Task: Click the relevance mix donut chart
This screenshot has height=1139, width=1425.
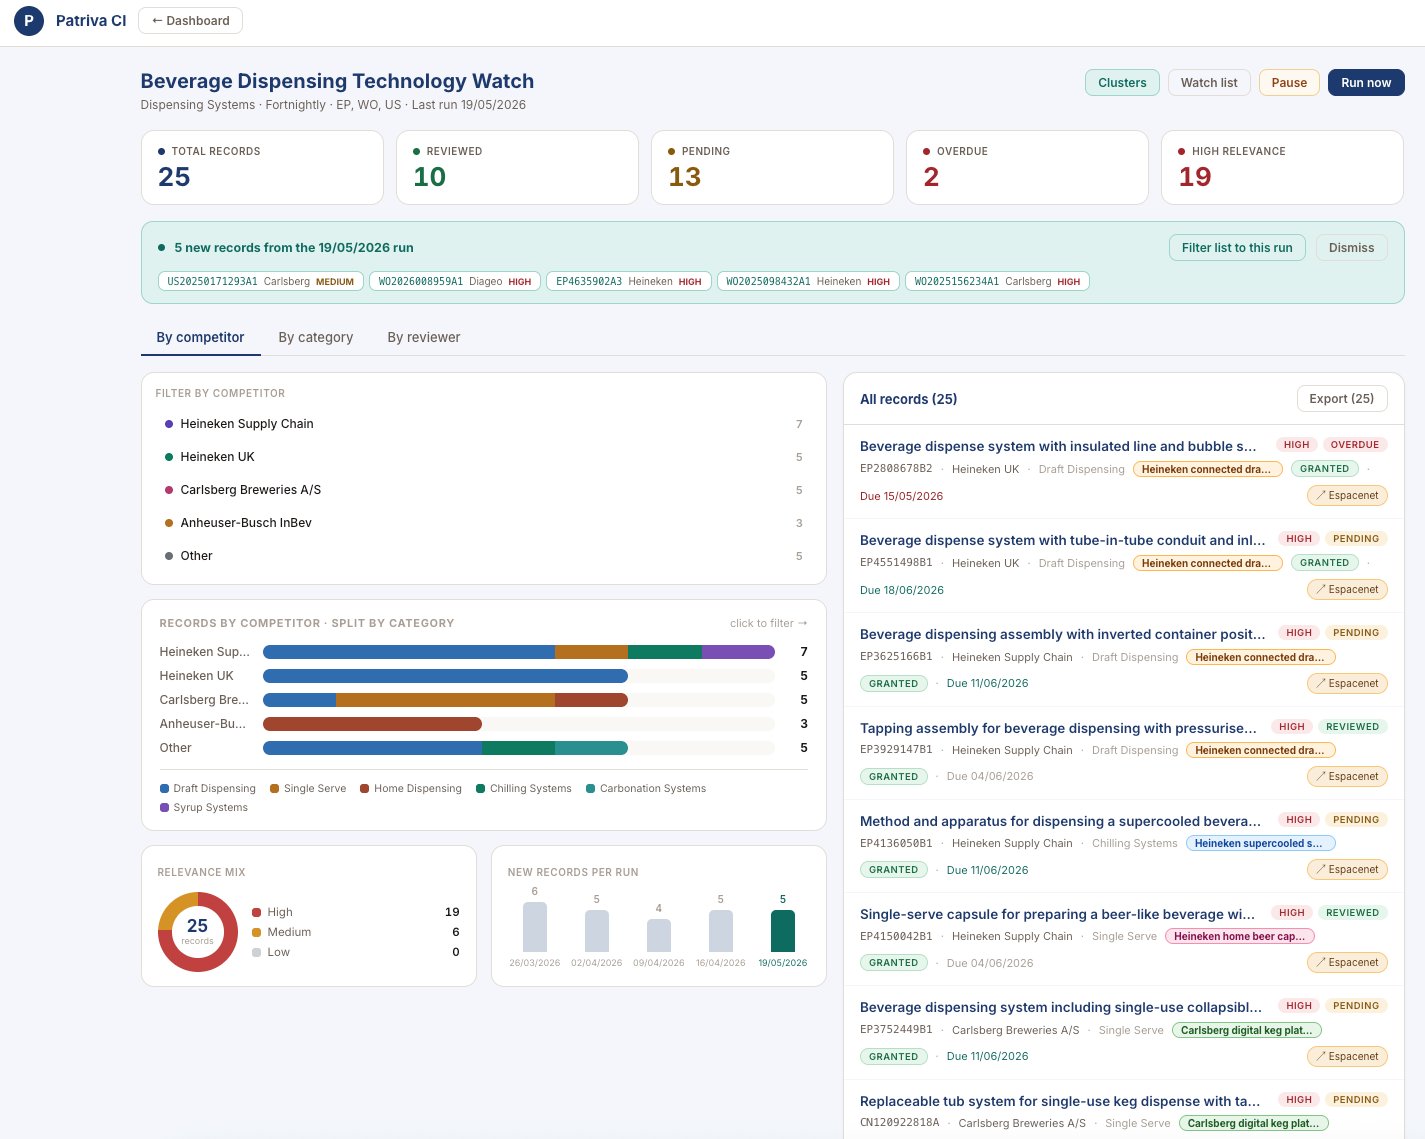Action: click(x=198, y=932)
